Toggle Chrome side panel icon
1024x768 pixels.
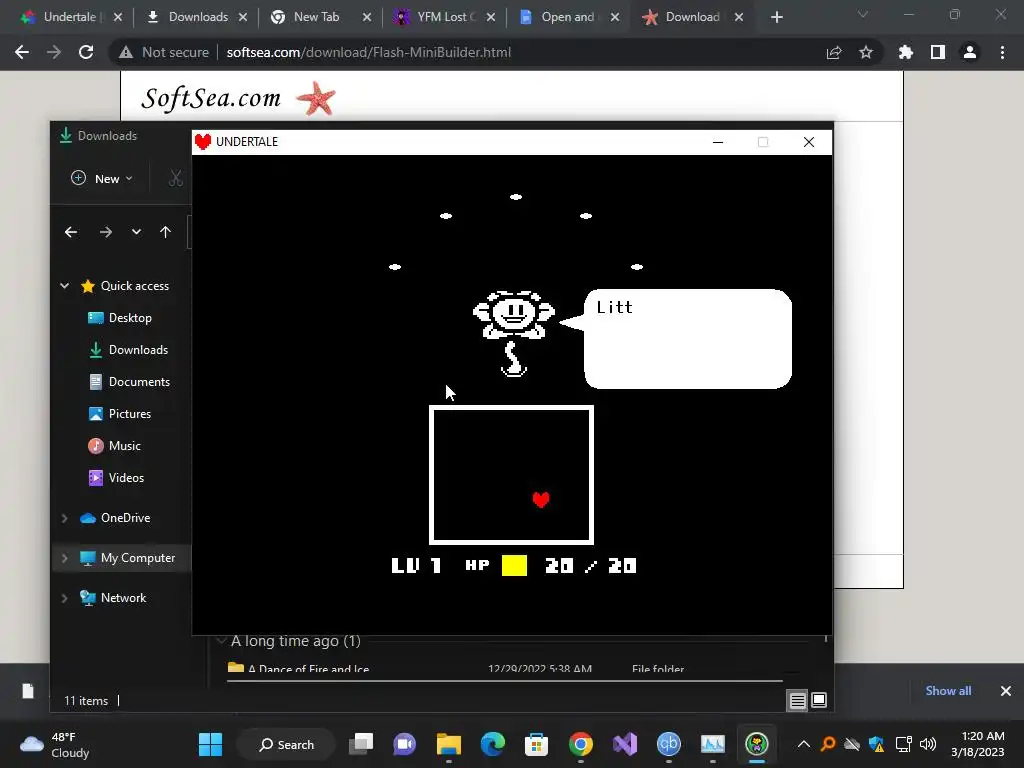(938, 52)
